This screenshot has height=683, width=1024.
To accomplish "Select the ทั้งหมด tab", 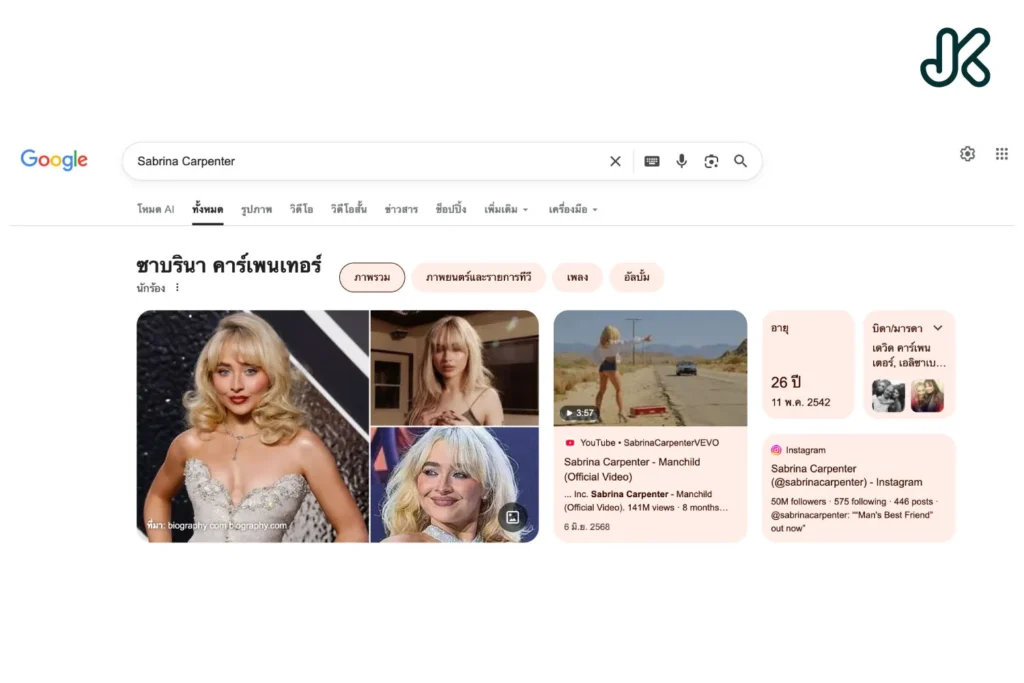I will 208,210.
